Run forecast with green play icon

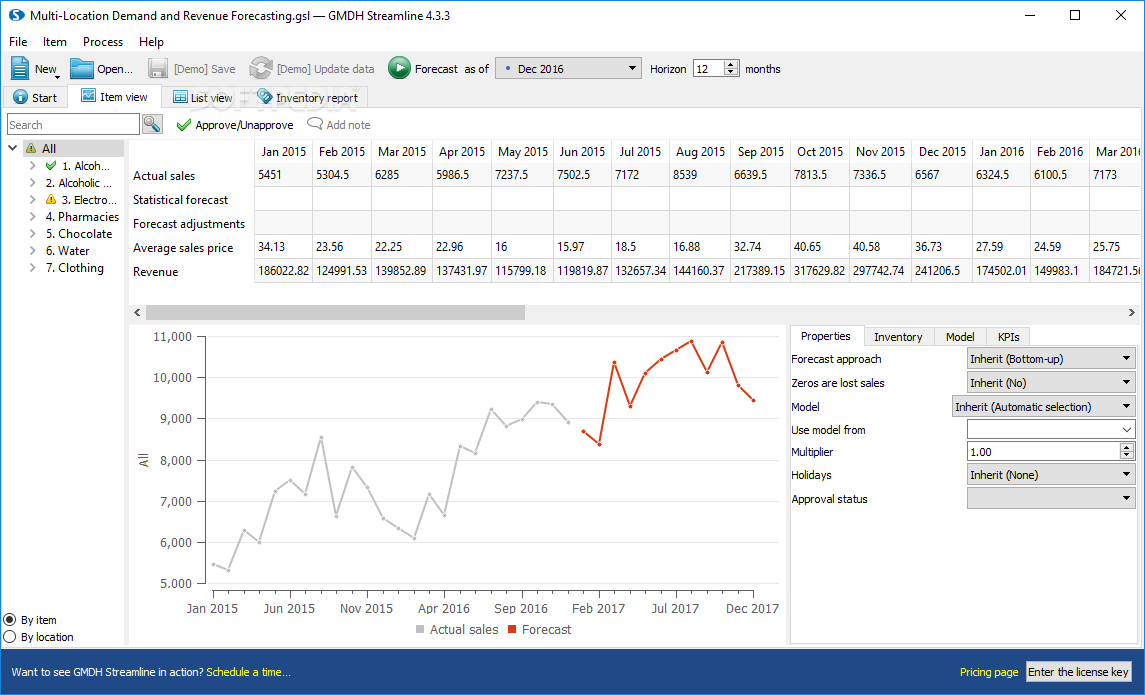click(399, 69)
